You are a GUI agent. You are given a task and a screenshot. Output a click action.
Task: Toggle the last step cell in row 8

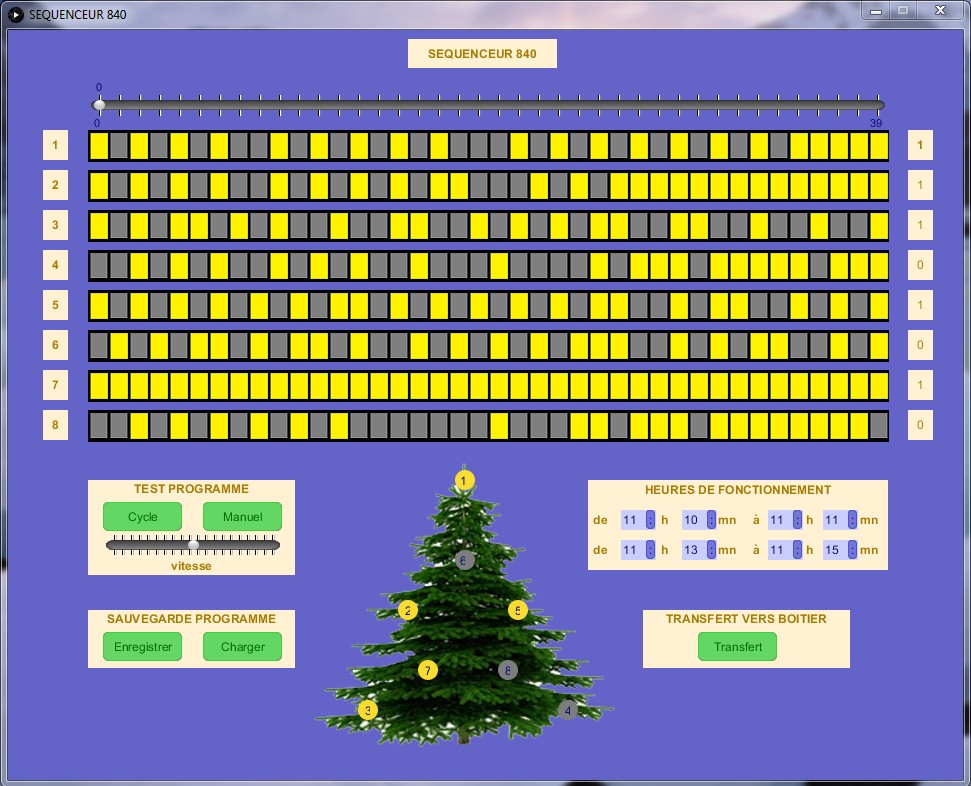879,426
